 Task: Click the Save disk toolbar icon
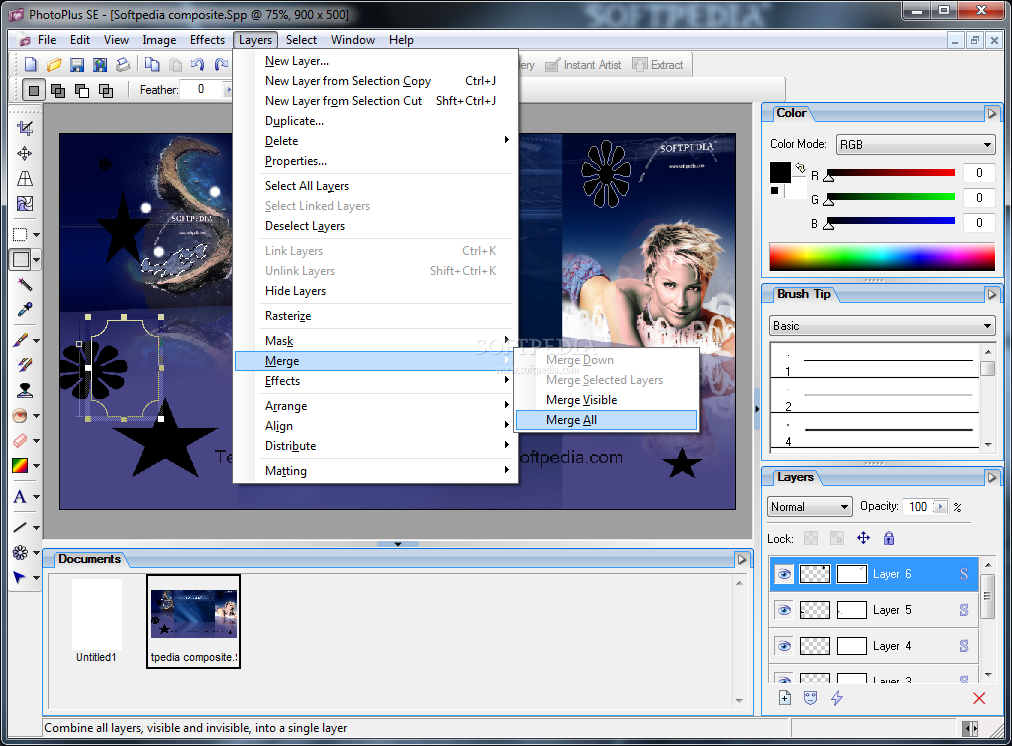[77, 65]
